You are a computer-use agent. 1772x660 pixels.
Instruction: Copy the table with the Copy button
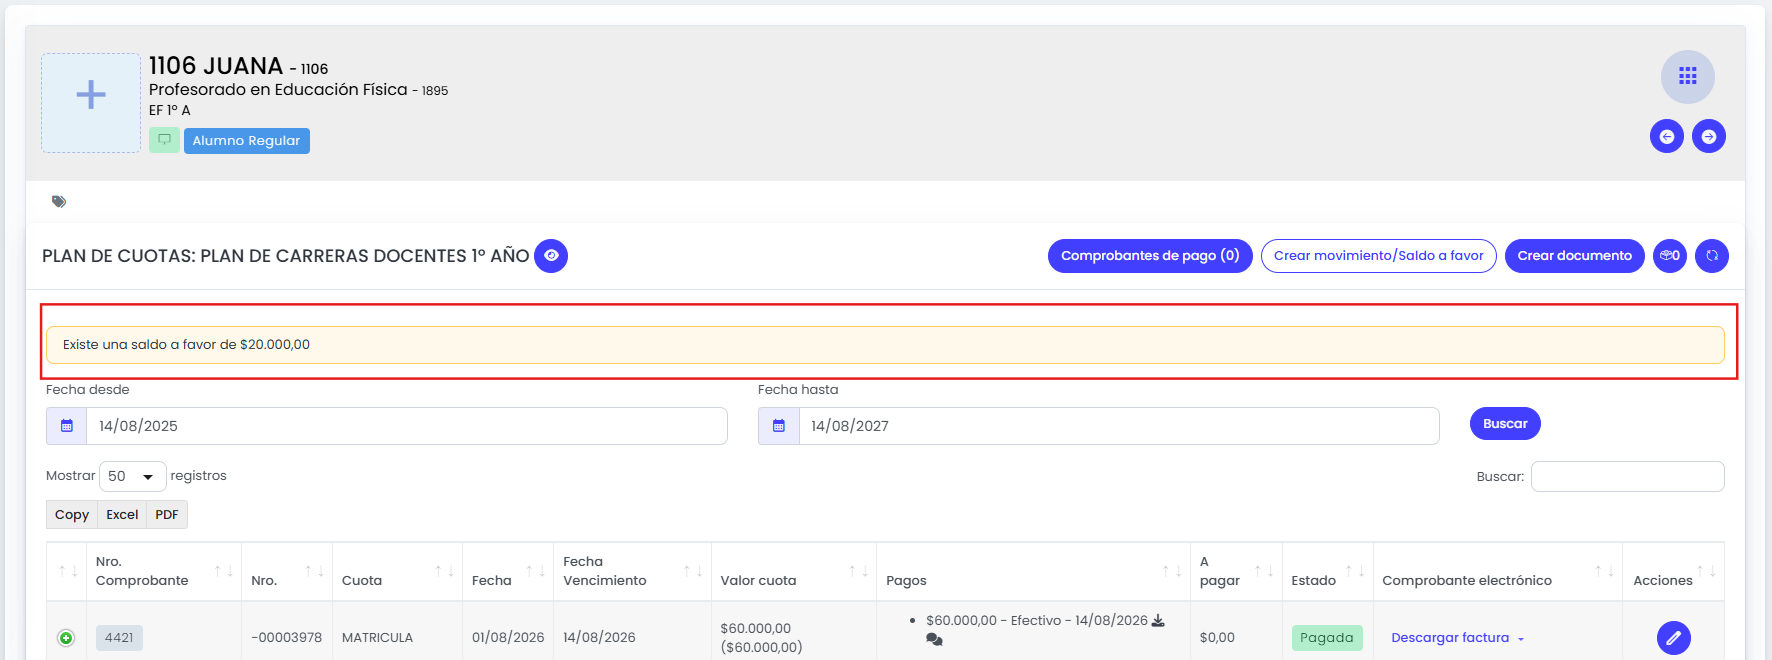[72, 515]
